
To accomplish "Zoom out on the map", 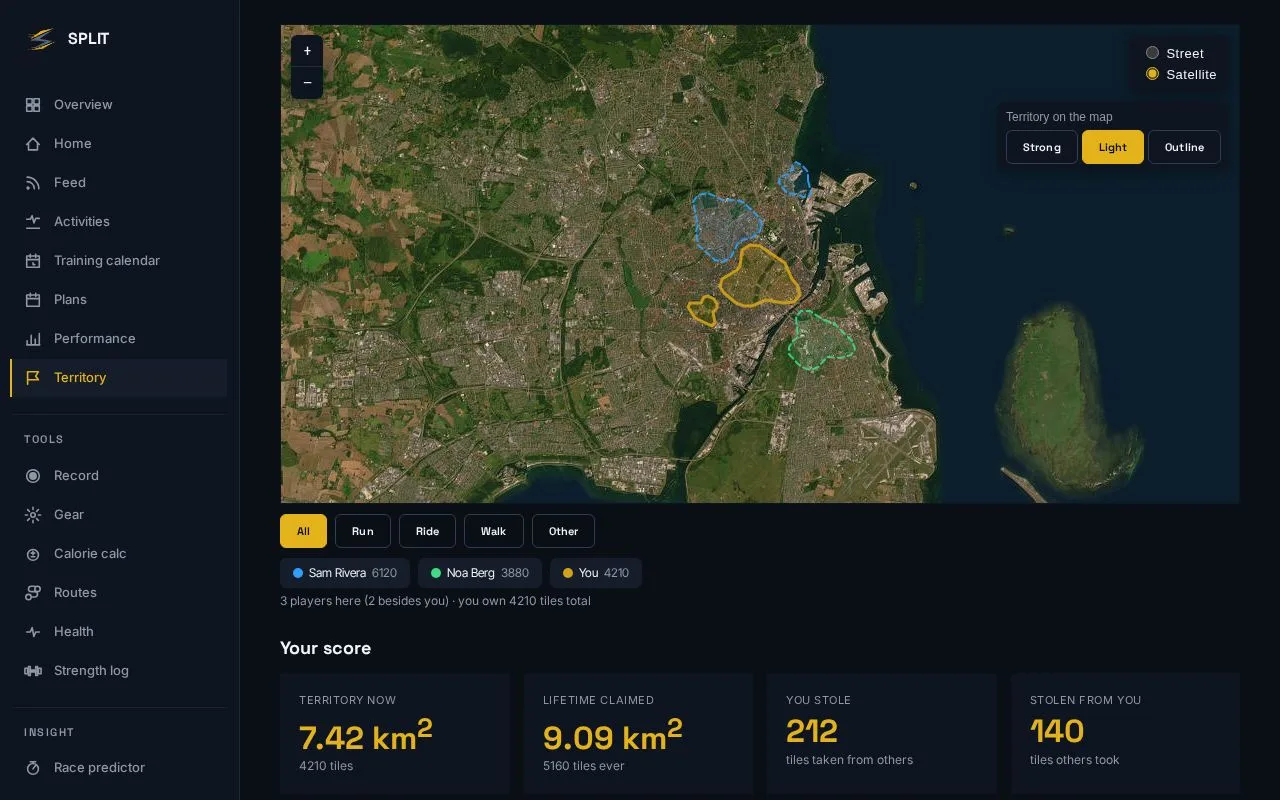I will pyautogui.click(x=307, y=82).
